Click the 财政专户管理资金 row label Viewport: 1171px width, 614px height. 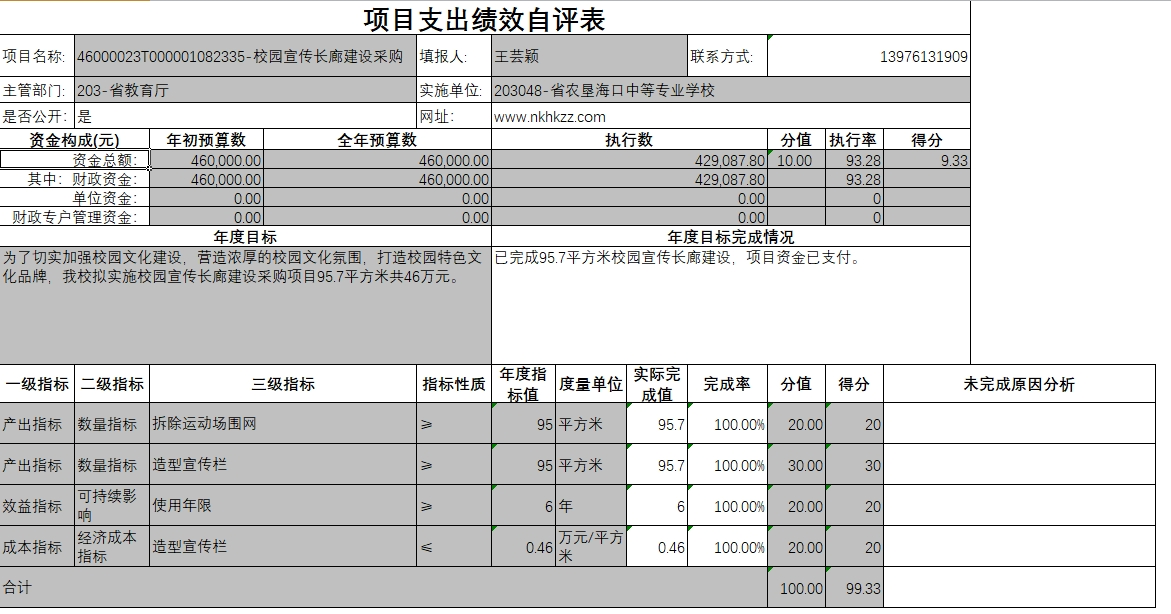tap(75, 217)
